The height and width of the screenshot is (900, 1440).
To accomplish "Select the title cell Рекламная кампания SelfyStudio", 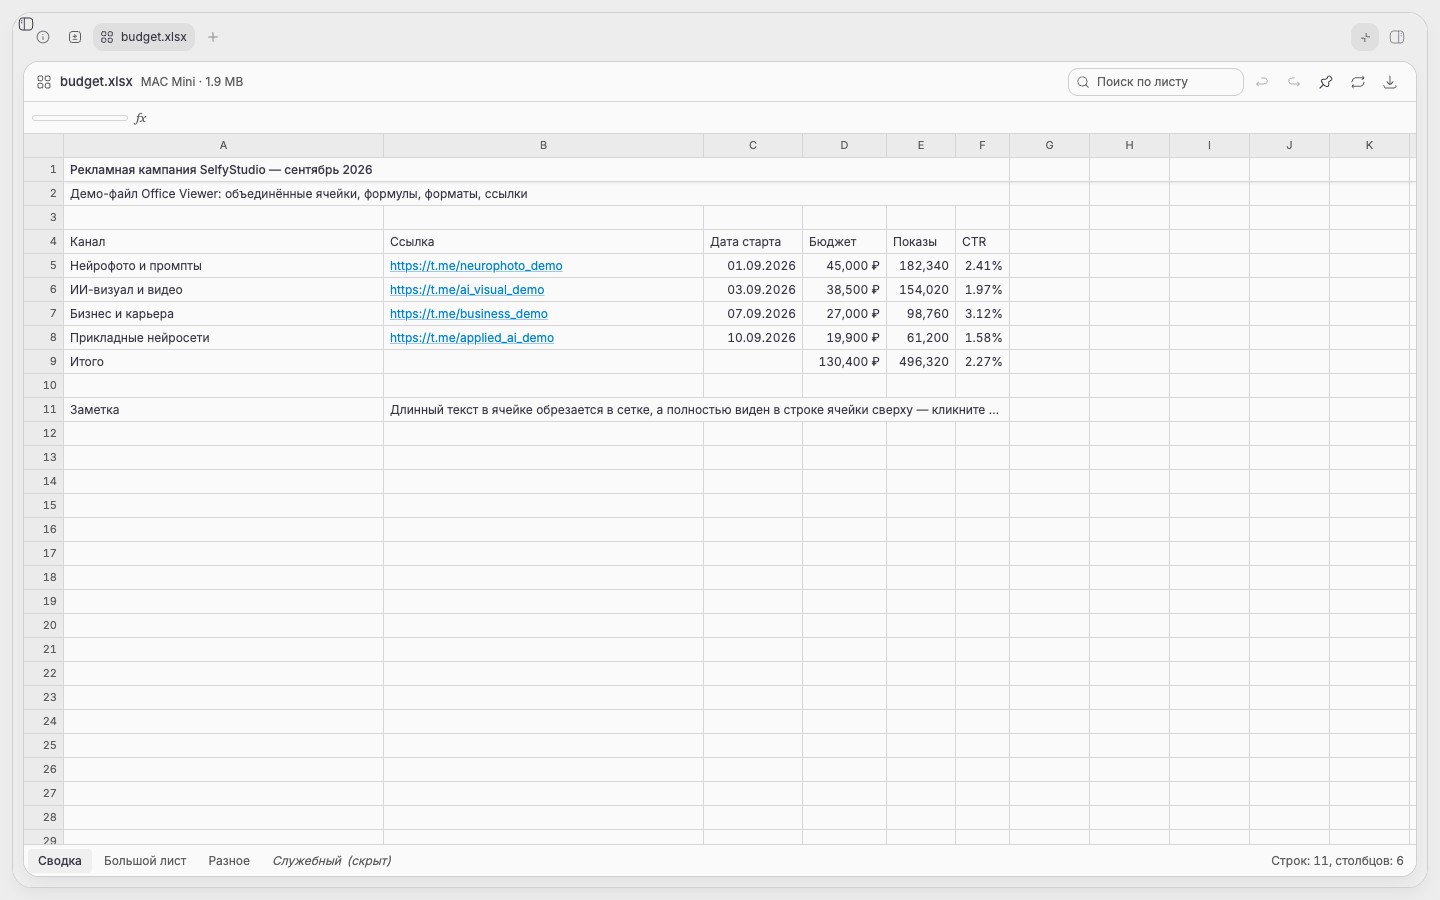I will pos(537,170).
